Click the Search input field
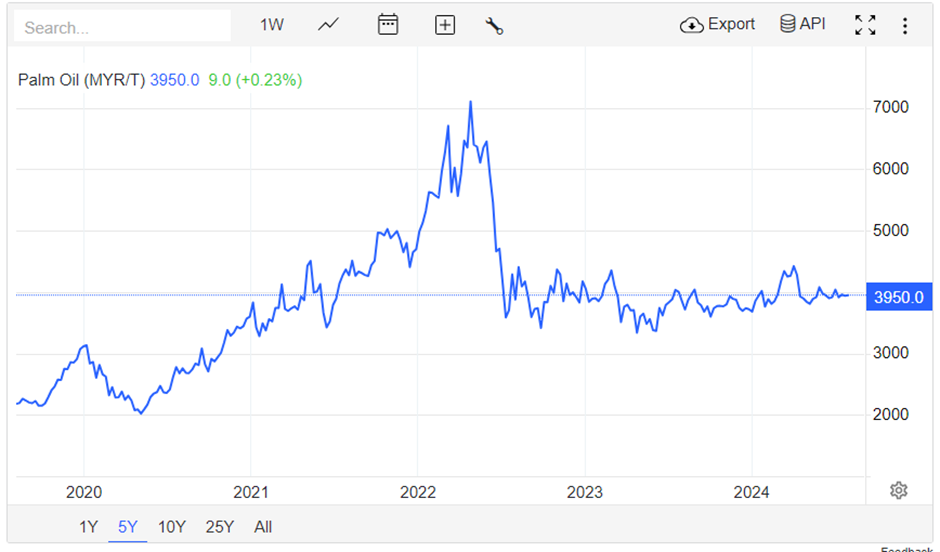Viewport: 940px width, 552px height. (x=122, y=26)
